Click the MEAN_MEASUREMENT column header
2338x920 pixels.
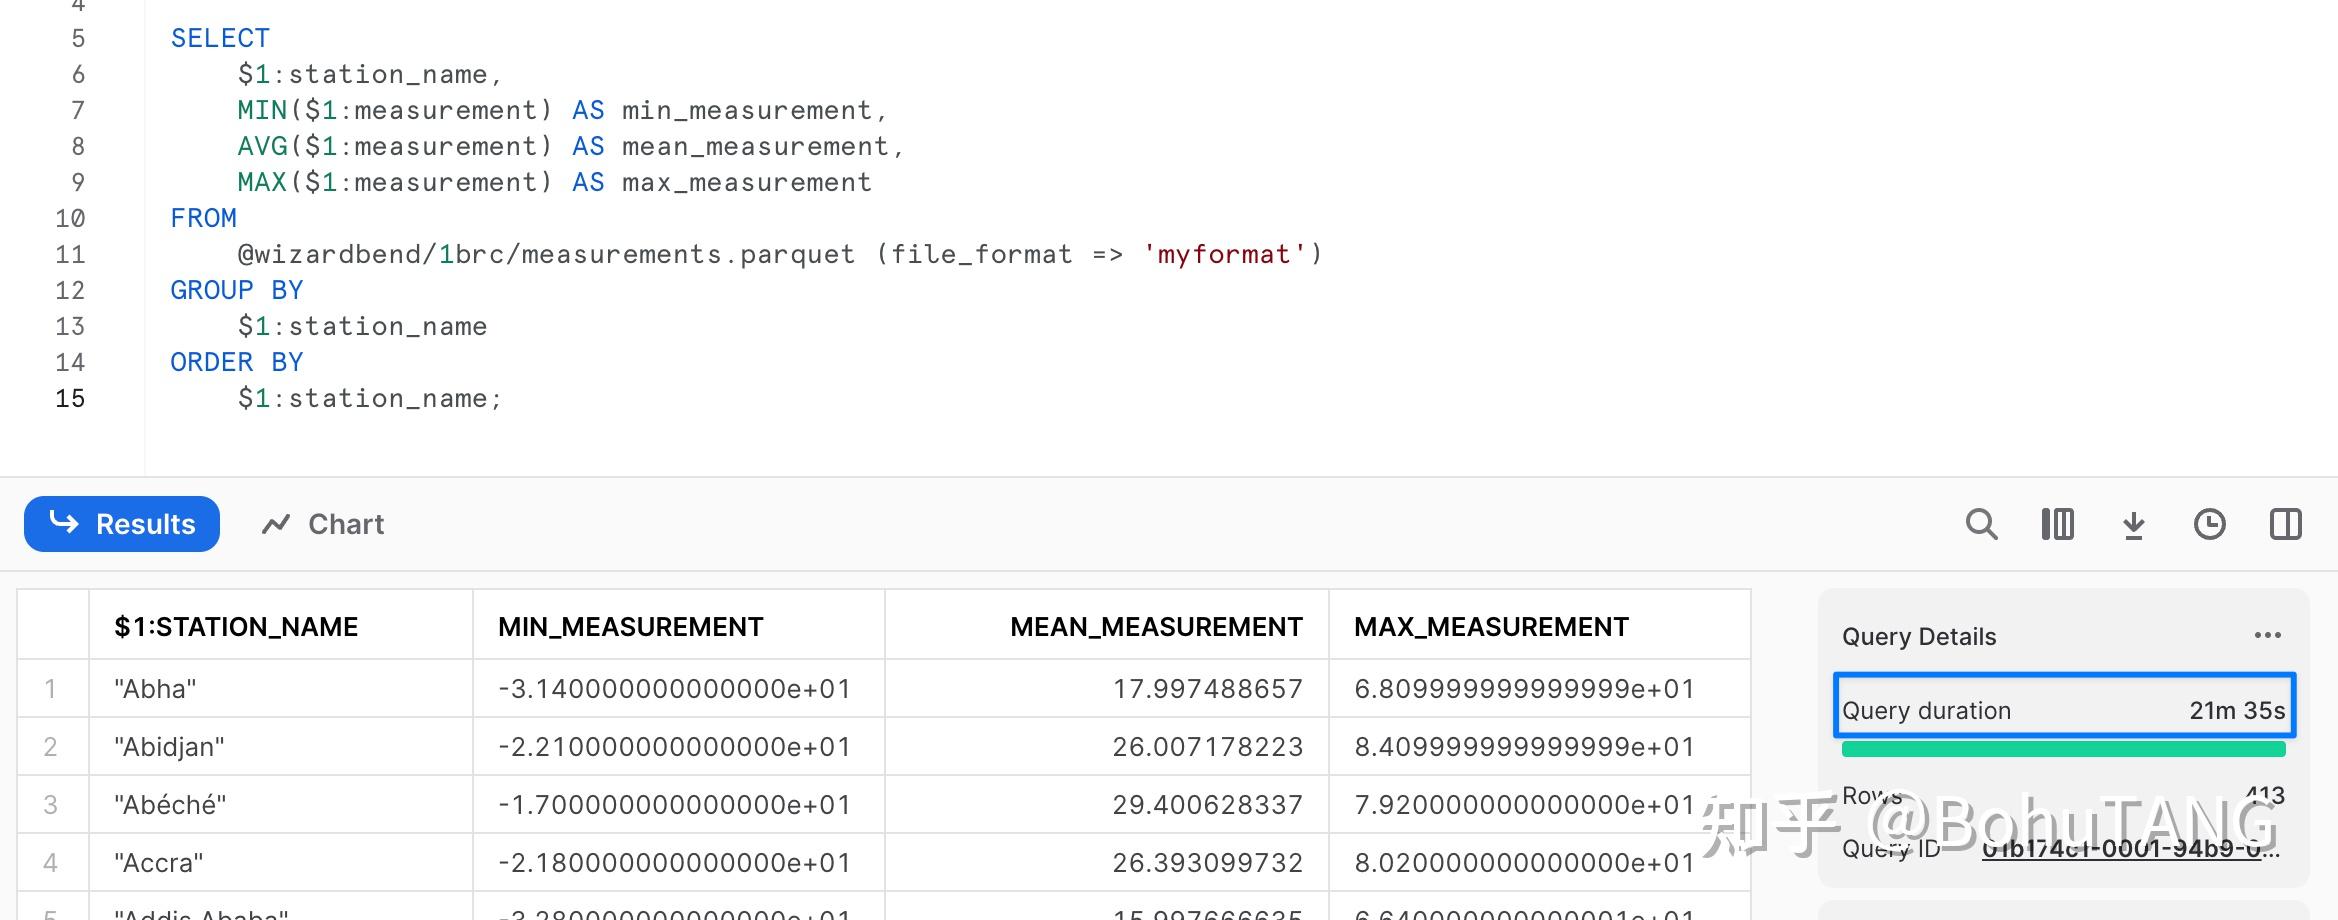click(x=1156, y=627)
